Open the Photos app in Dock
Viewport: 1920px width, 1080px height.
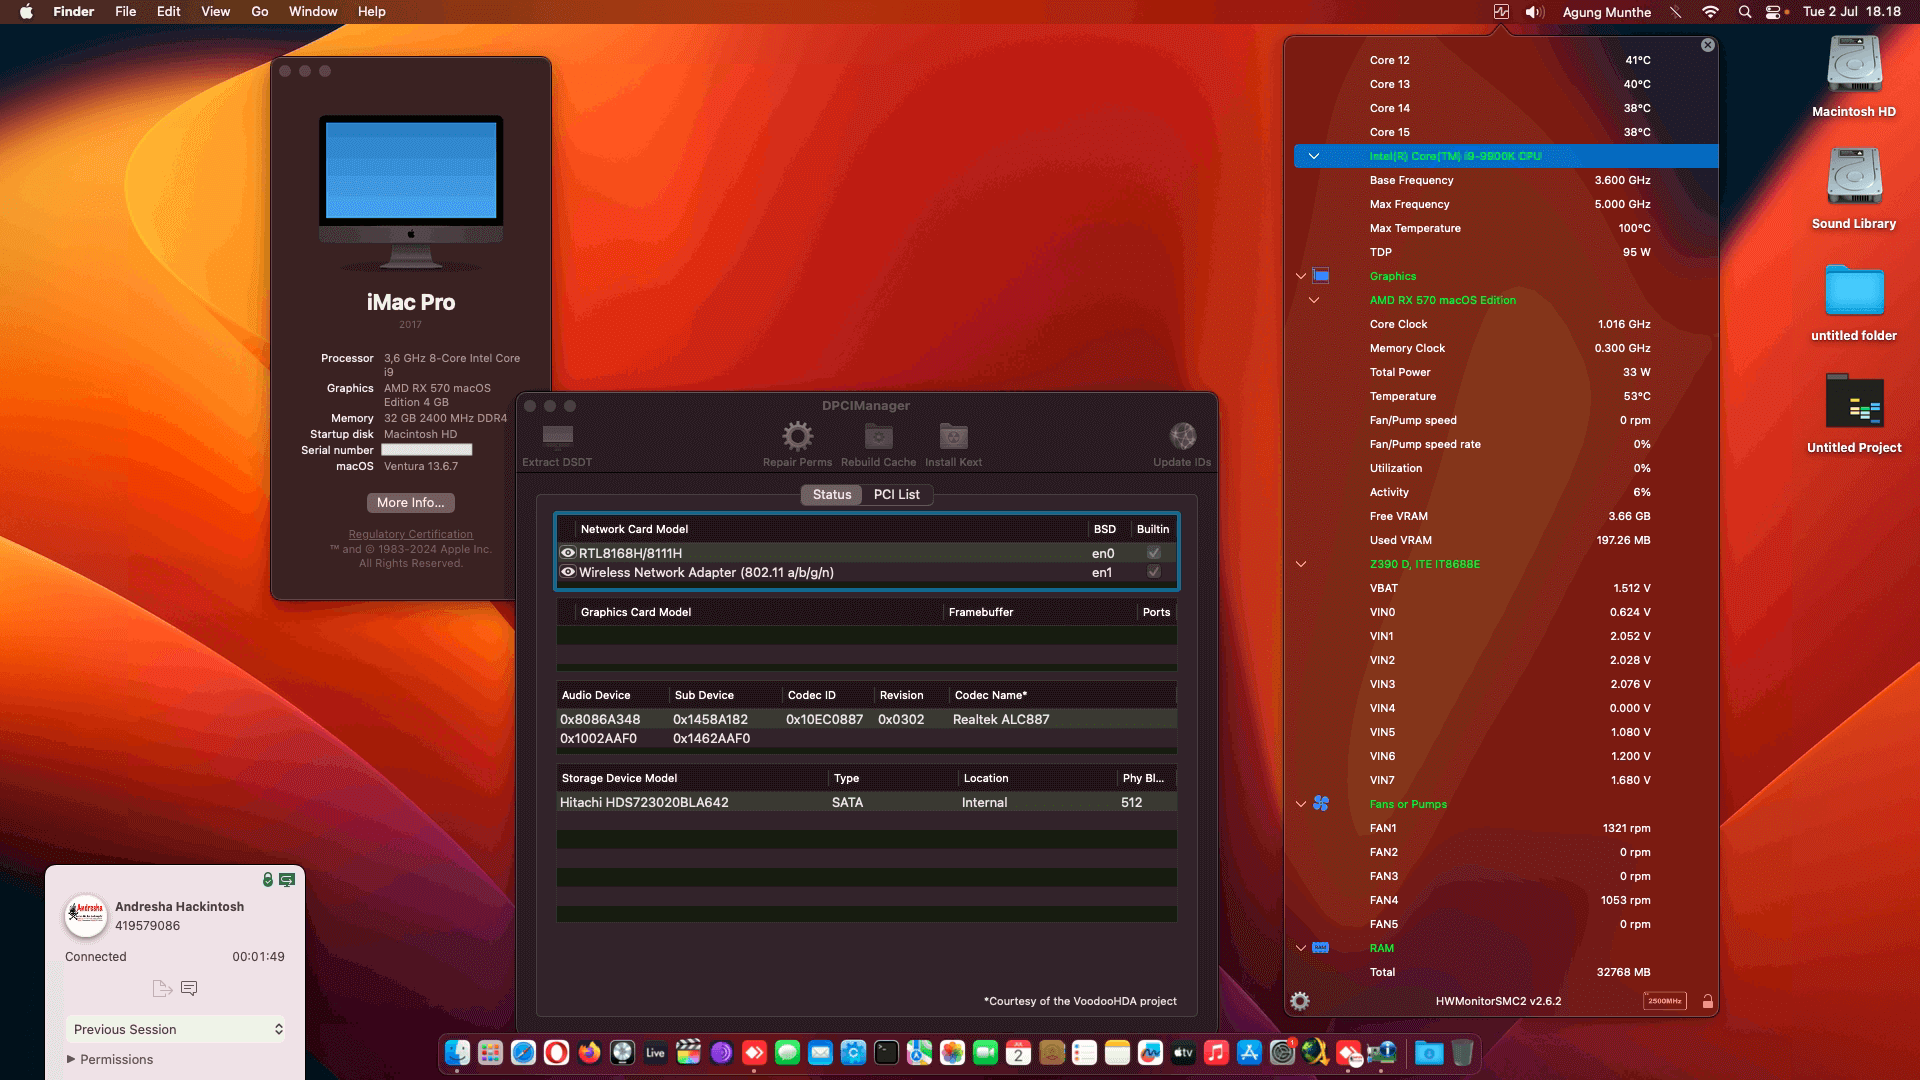[952, 1052]
